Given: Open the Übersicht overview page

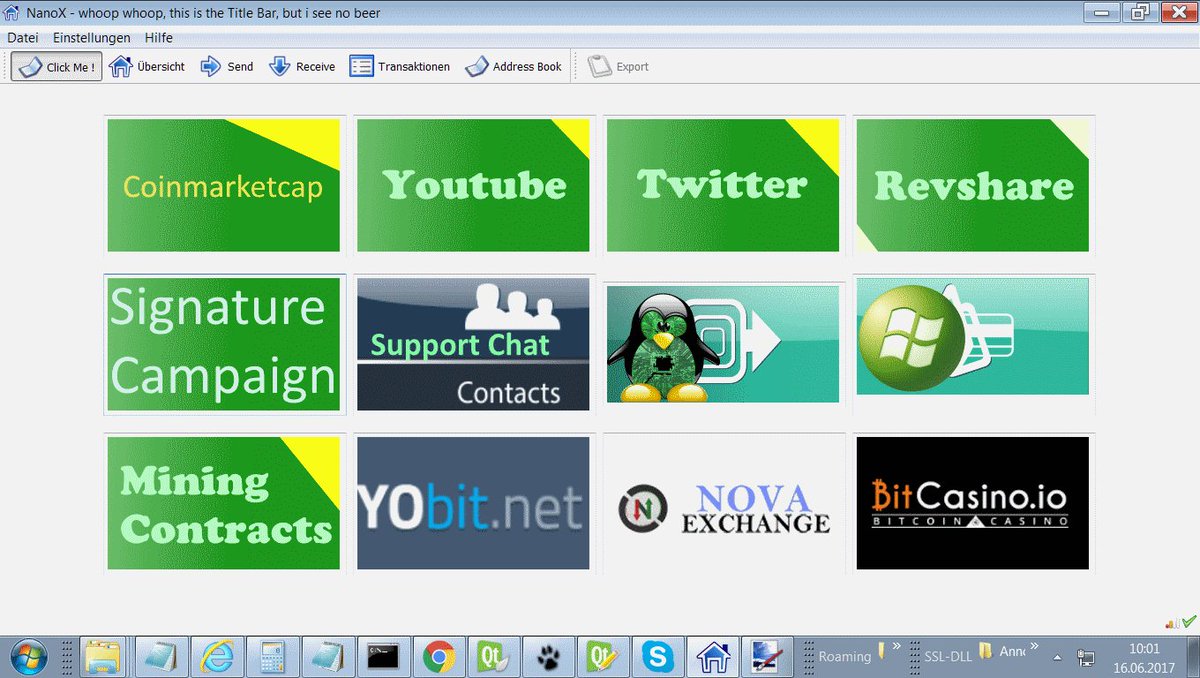Looking at the screenshot, I should [x=147, y=67].
